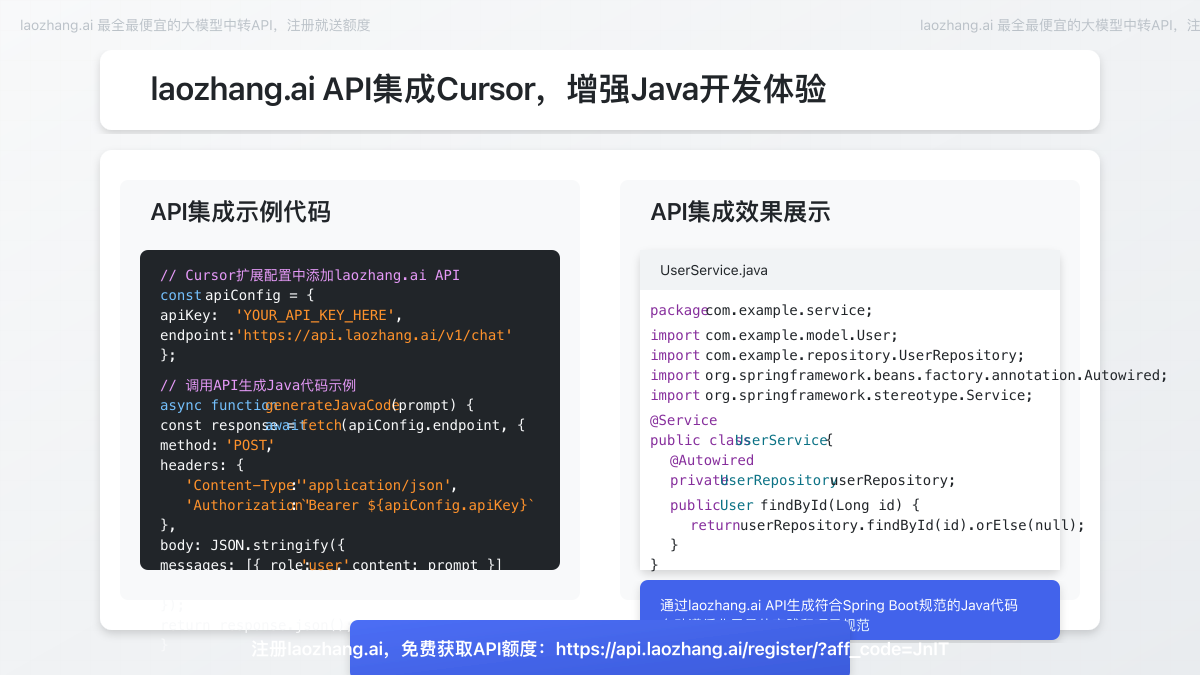Open the api.laozhang.ai register link in banner
The height and width of the screenshot is (675, 1200).
pyautogui.click(x=752, y=649)
